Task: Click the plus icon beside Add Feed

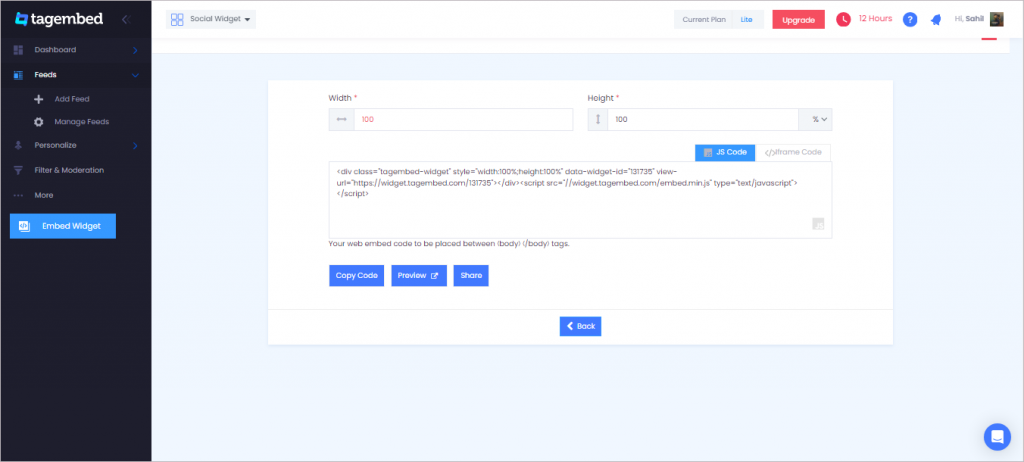Action: 39,99
